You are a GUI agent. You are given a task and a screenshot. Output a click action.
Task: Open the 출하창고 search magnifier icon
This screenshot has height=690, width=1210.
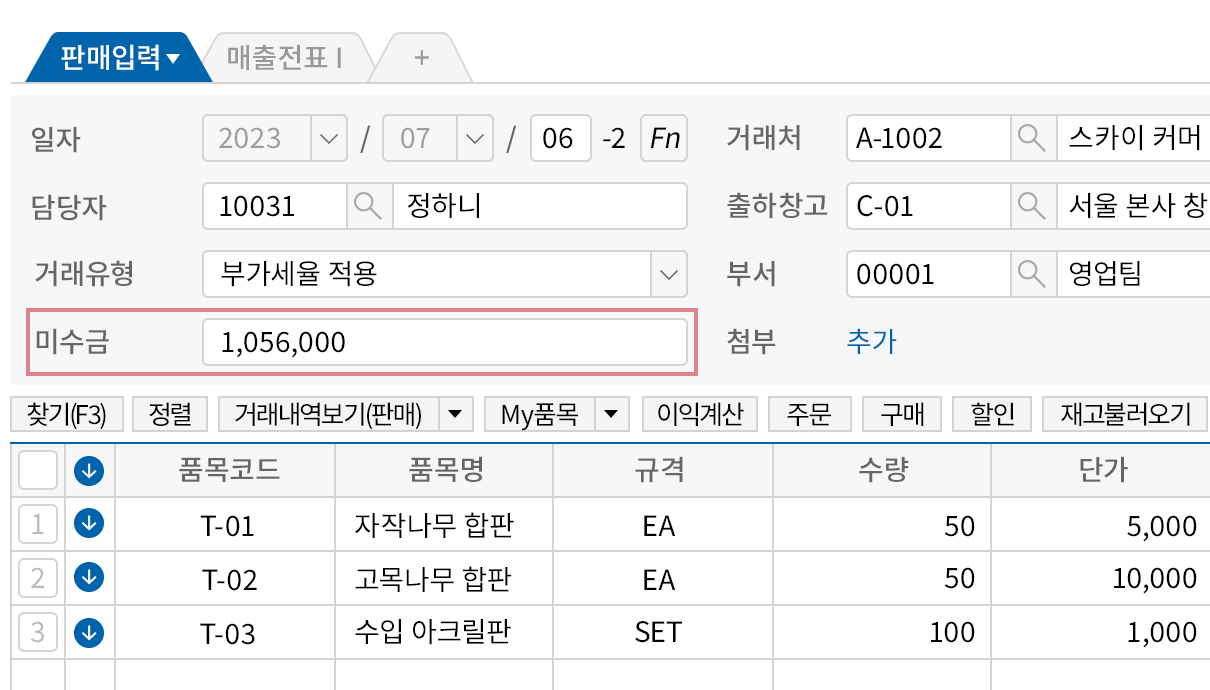[x=1032, y=206]
